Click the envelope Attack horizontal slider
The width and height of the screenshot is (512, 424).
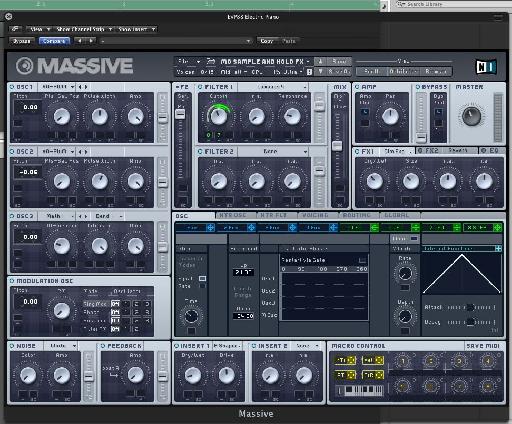click(470, 307)
